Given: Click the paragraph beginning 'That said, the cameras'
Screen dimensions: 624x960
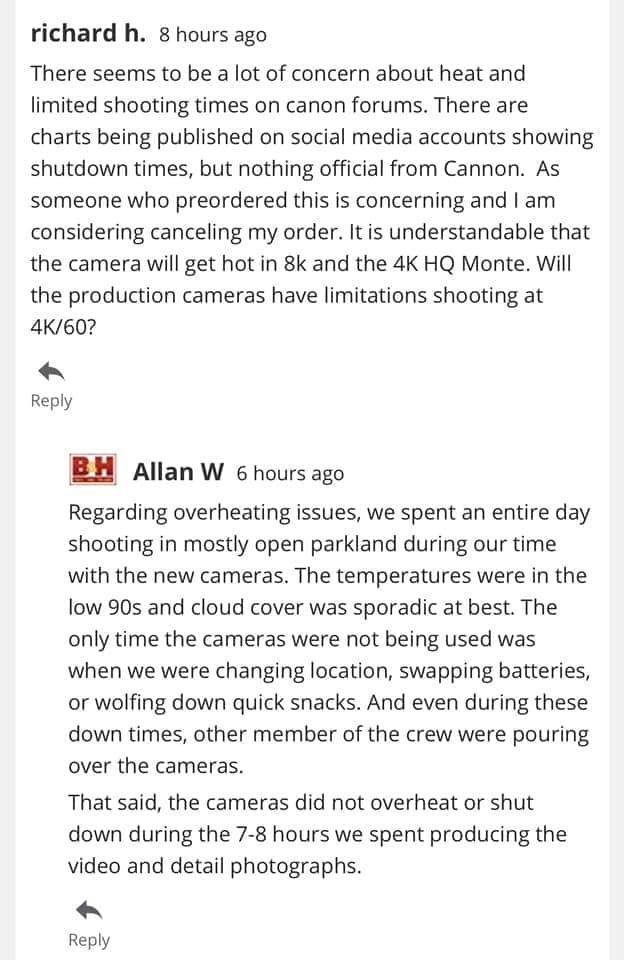Looking at the screenshot, I should point(317,834).
